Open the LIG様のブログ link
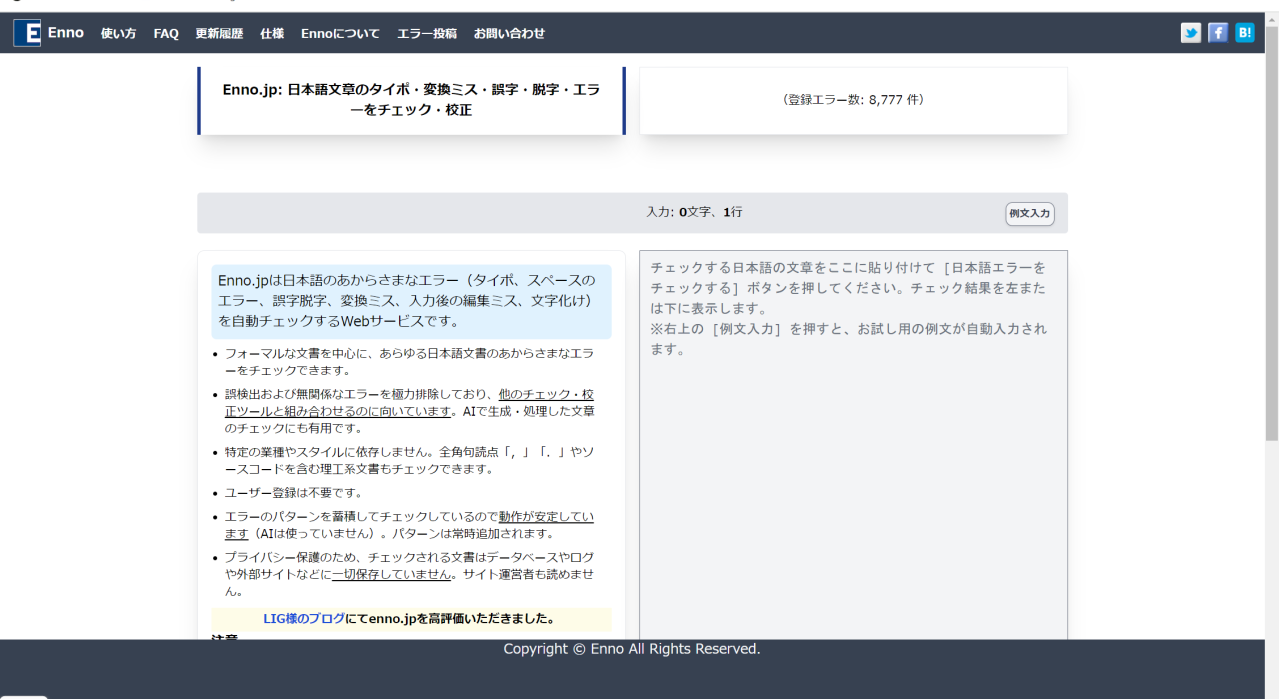This screenshot has height=699, width=1279. (x=304, y=619)
